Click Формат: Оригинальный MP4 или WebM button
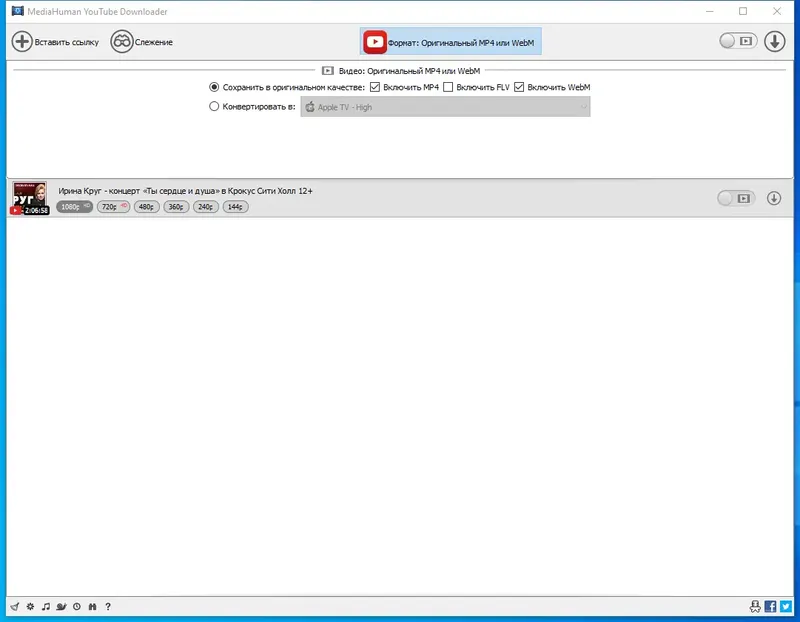 coord(451,41)
